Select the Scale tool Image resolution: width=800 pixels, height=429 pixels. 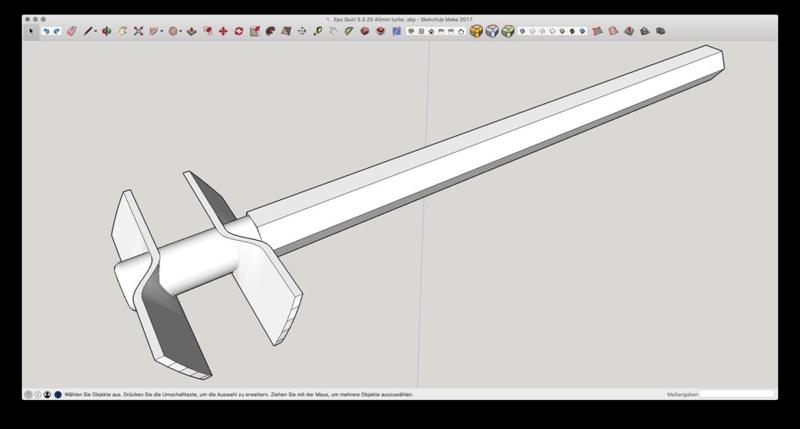(255, 31)
